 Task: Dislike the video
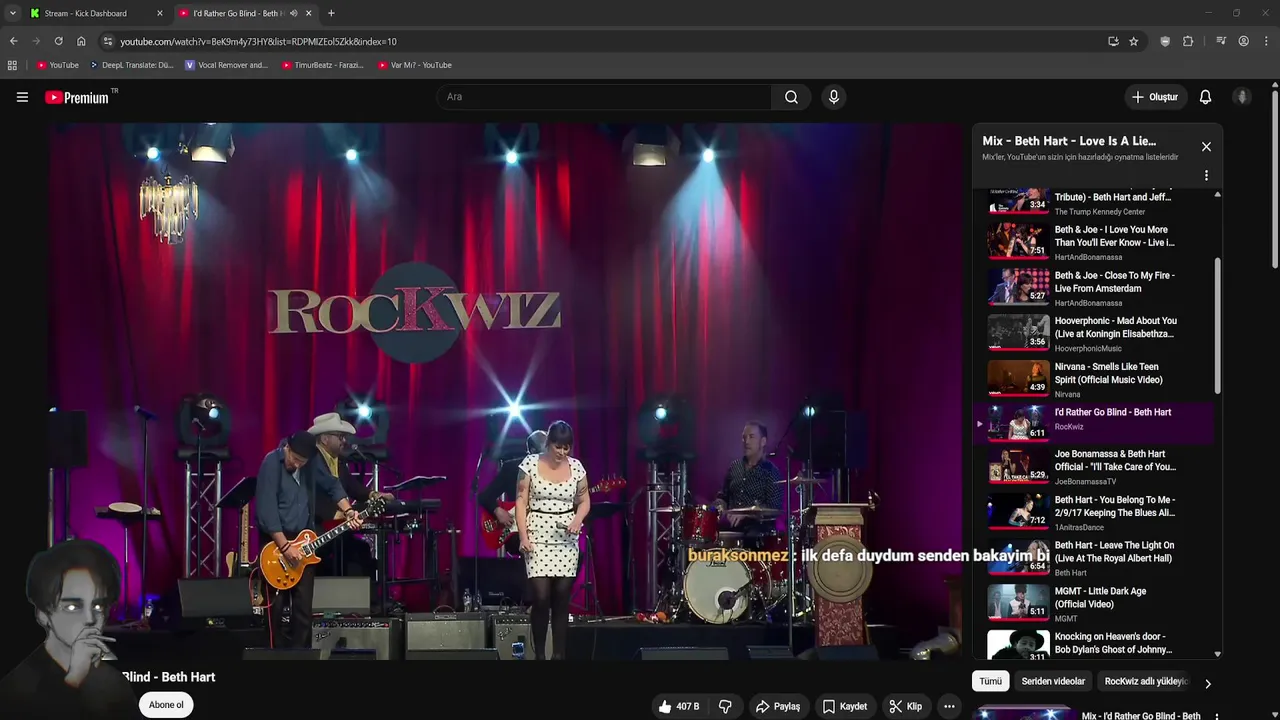[725, 706]
